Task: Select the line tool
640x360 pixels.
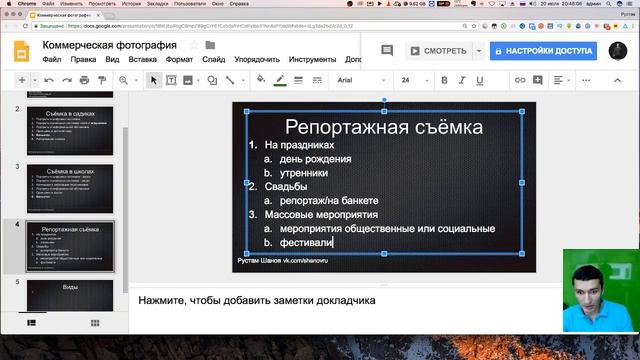Action: [230, 80]
